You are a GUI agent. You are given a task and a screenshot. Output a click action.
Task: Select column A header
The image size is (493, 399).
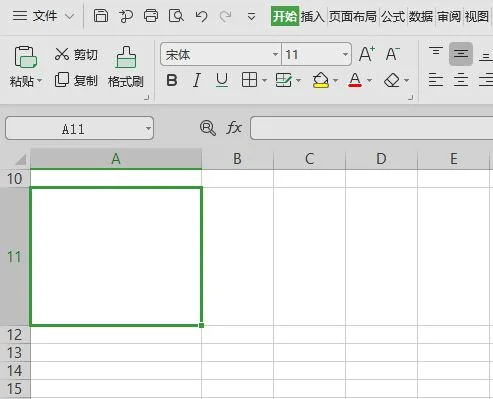116,159
